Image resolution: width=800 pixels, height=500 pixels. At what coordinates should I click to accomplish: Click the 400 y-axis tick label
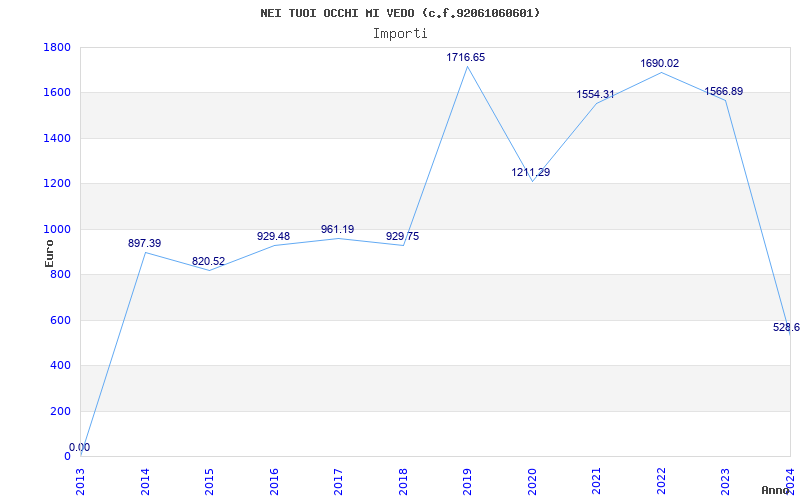coord(60,366)
